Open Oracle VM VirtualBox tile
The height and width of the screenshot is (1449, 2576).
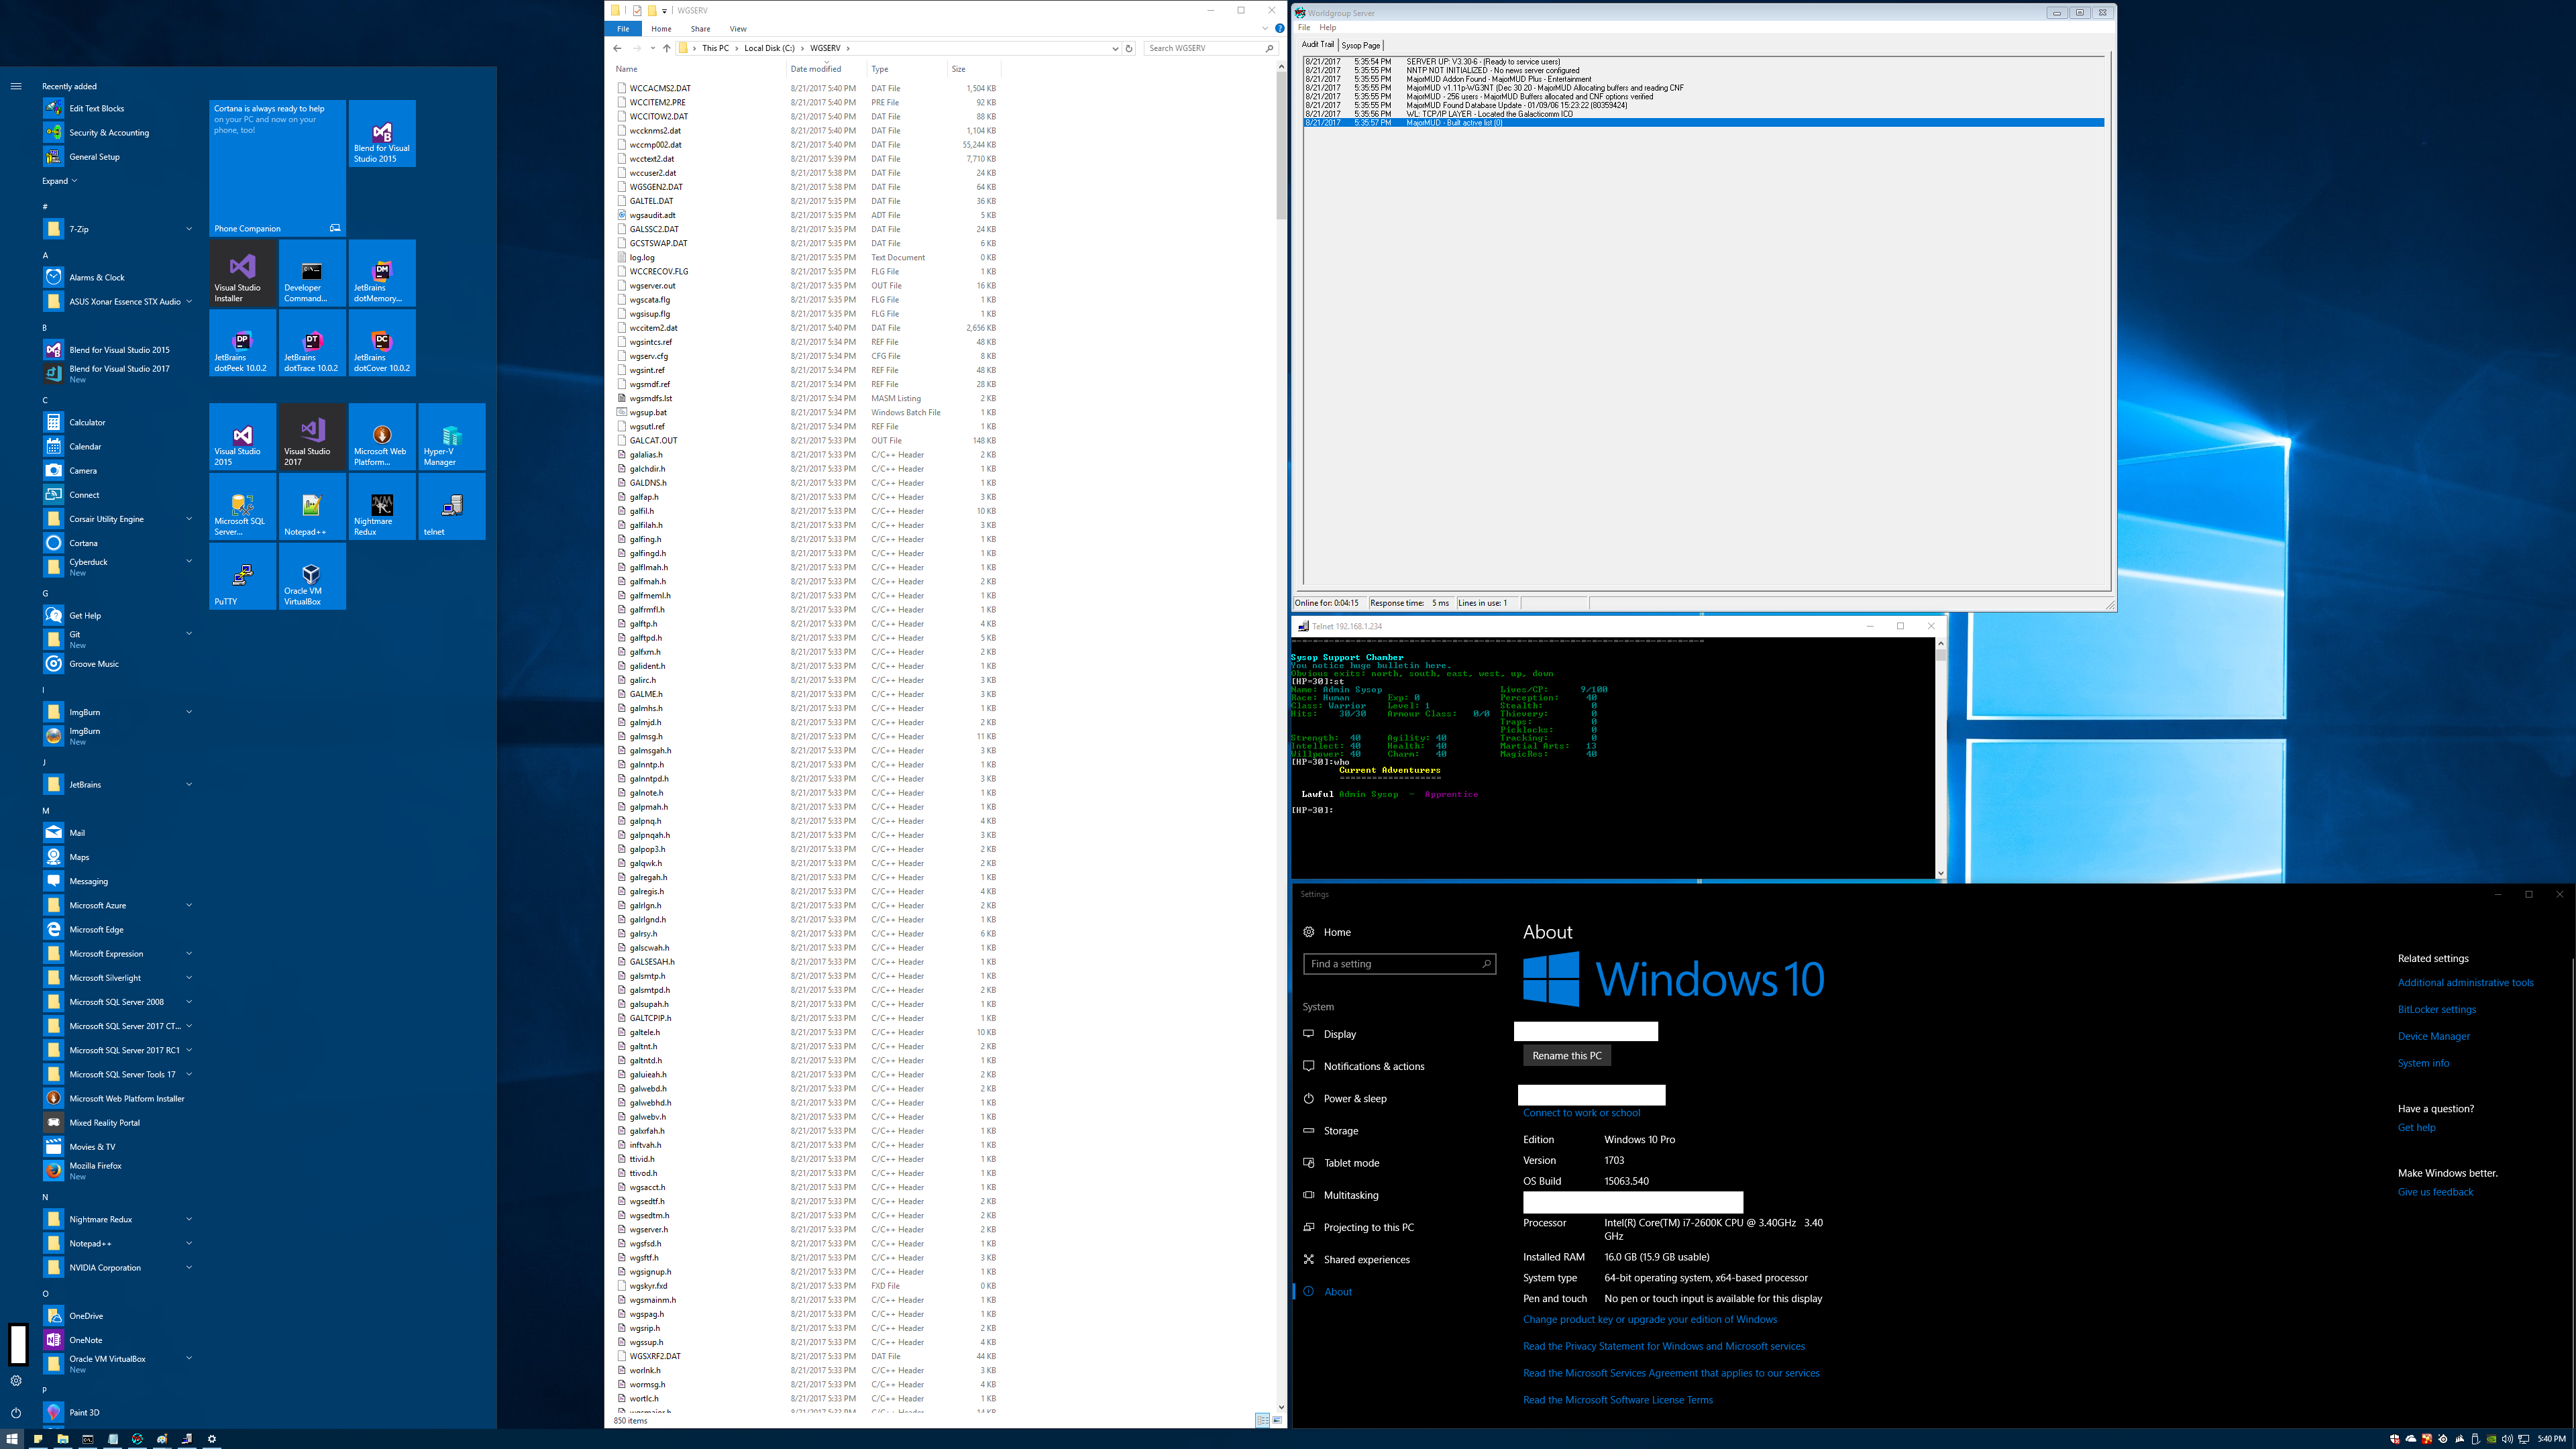[x=312, y=577]
